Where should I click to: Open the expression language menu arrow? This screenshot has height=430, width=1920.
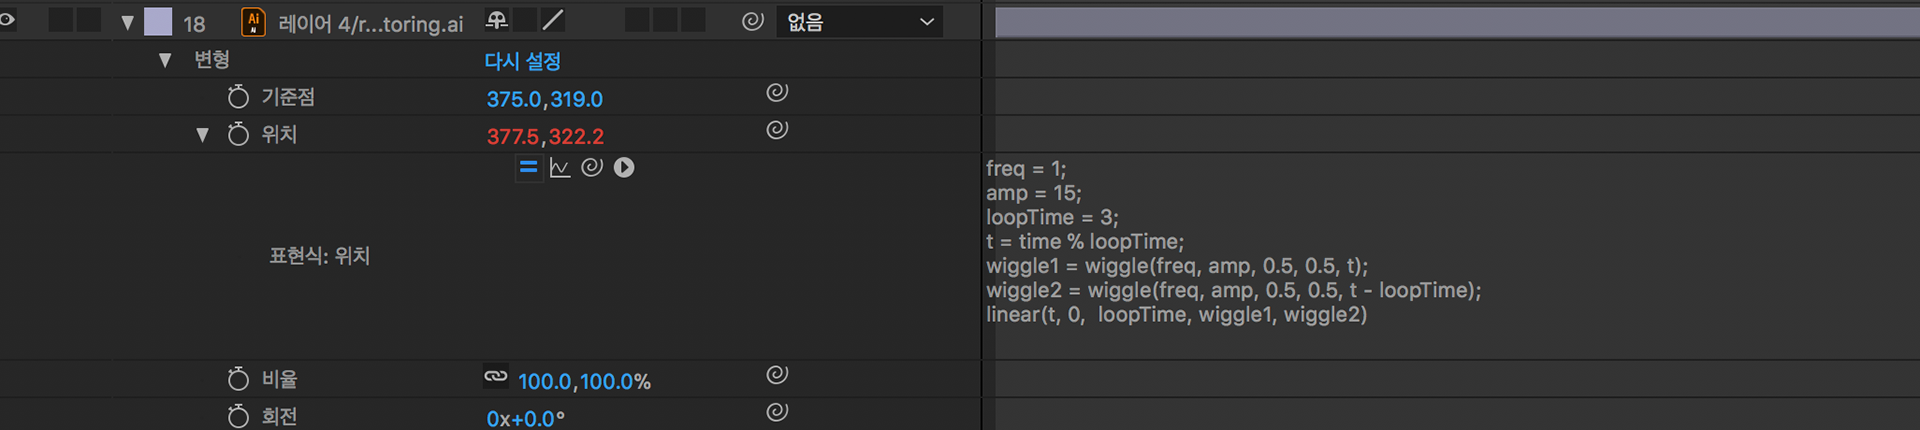point(624,167)
